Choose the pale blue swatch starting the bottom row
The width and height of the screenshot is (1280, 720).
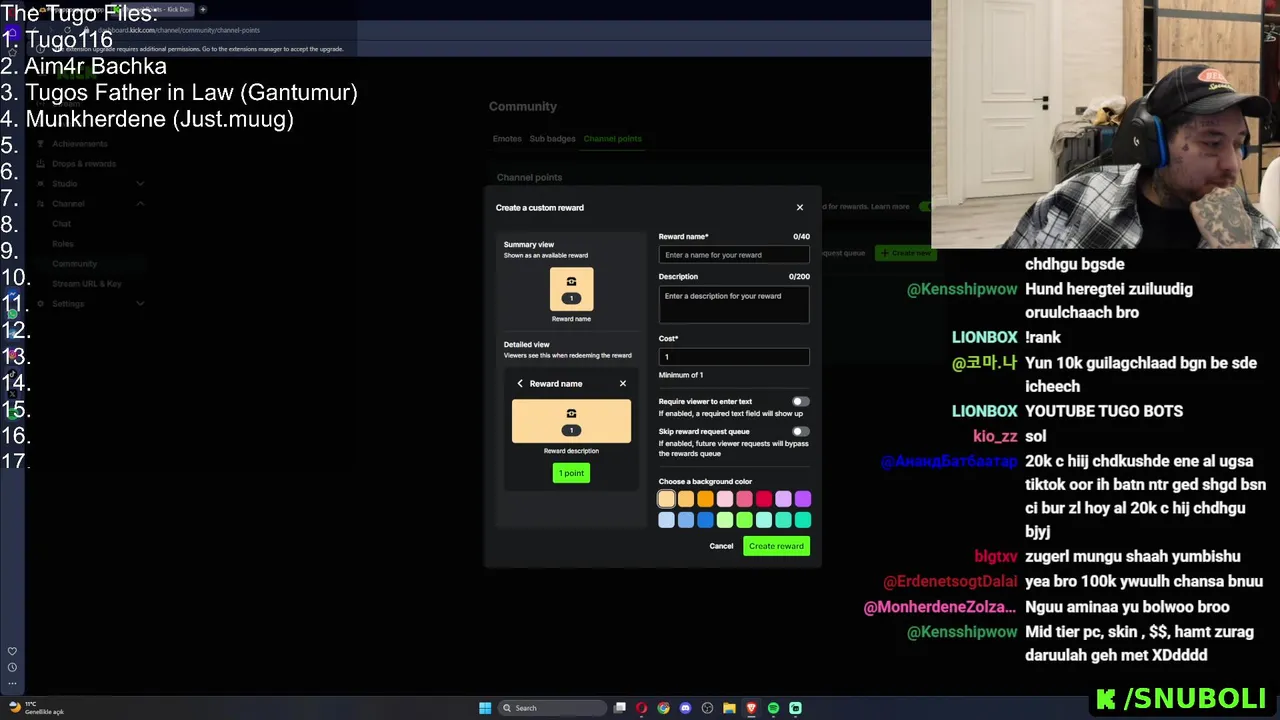tap(666, 520)
